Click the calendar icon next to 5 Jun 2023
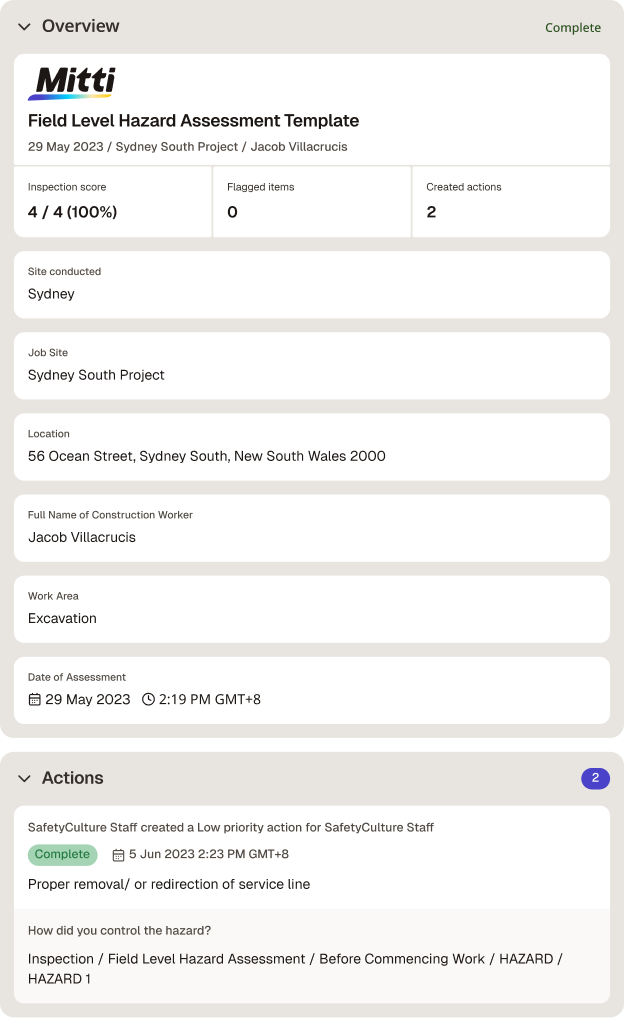This screenshot has width=624, height=1018. click(x=118, y=855)
